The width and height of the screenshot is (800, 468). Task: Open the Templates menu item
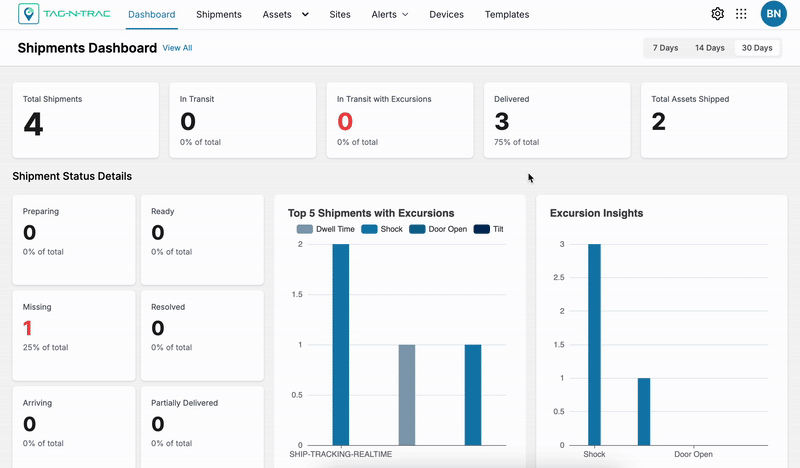(x=507, y=14)
